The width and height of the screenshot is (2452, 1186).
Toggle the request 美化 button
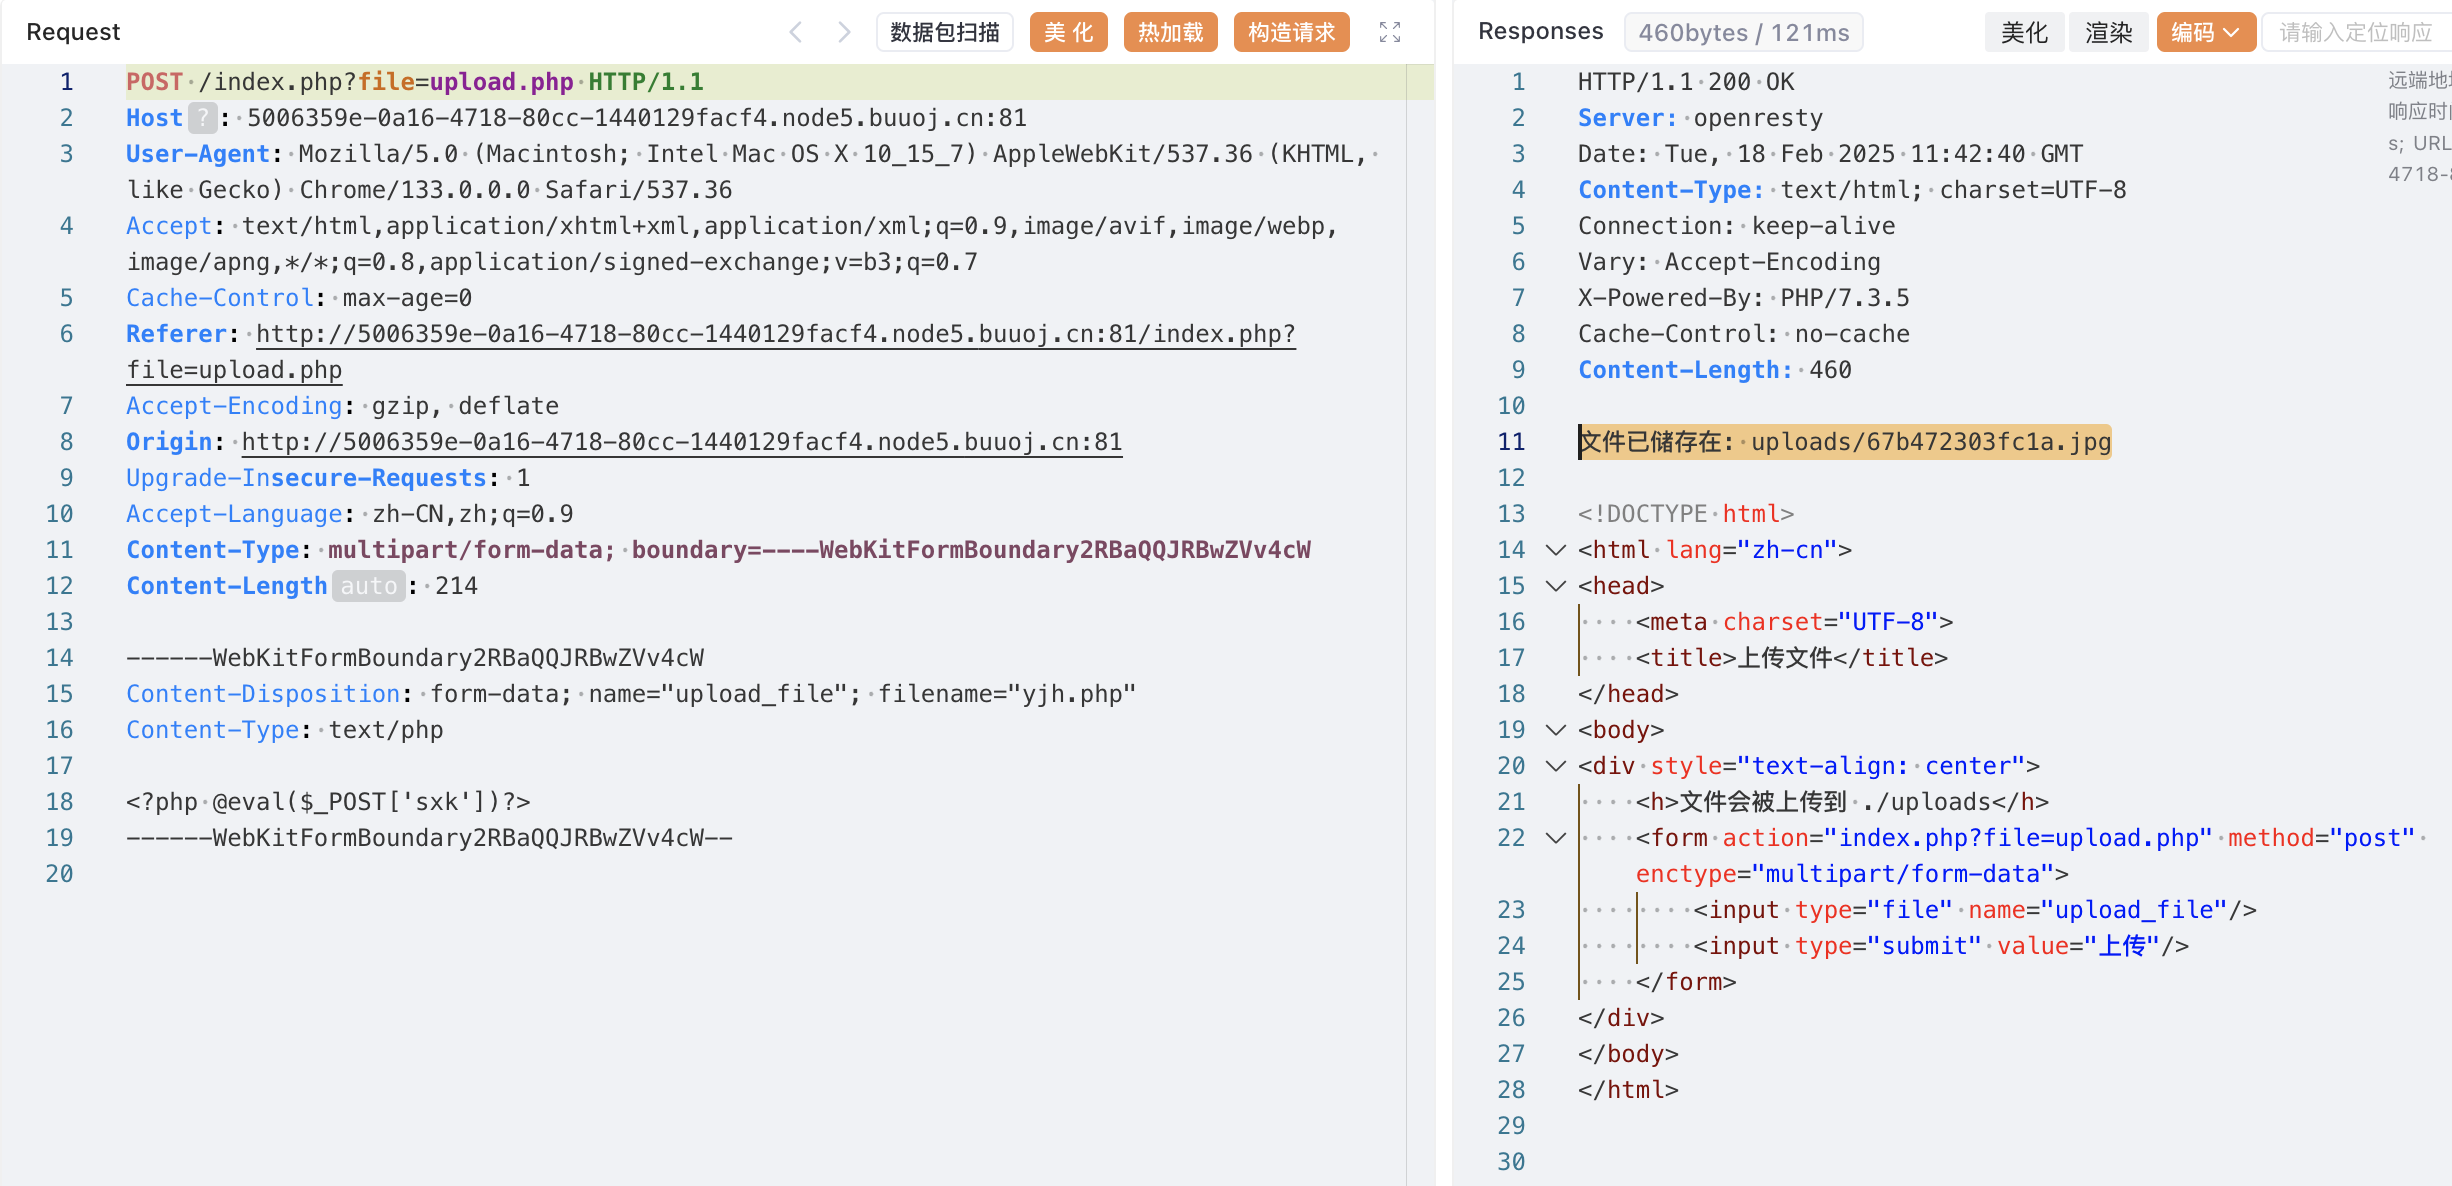coord(1068,32)
